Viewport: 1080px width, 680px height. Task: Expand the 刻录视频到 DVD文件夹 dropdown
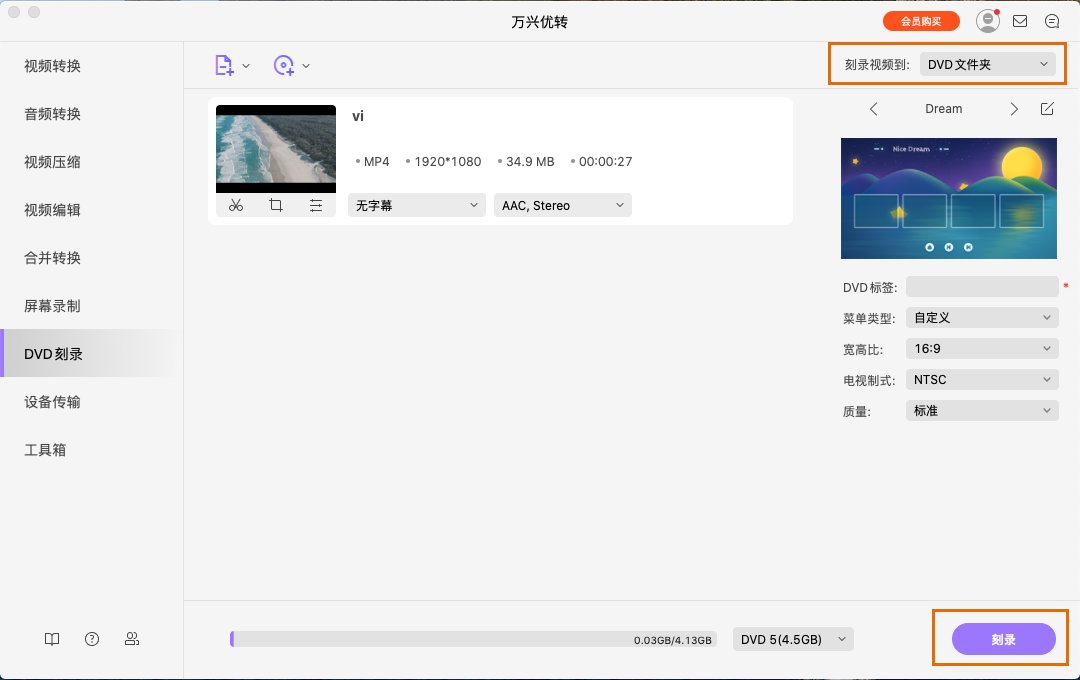click(x=987, y=64)
